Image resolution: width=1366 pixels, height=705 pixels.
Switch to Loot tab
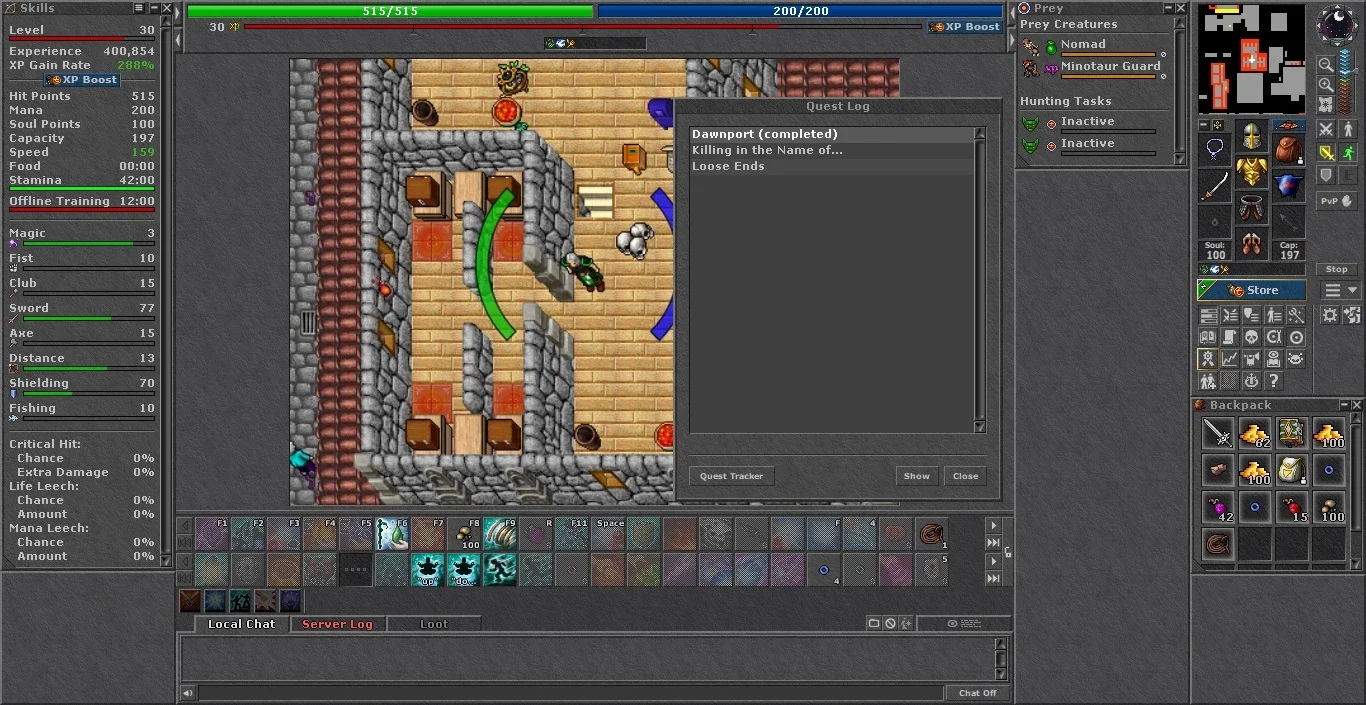[x=434, y=624]
